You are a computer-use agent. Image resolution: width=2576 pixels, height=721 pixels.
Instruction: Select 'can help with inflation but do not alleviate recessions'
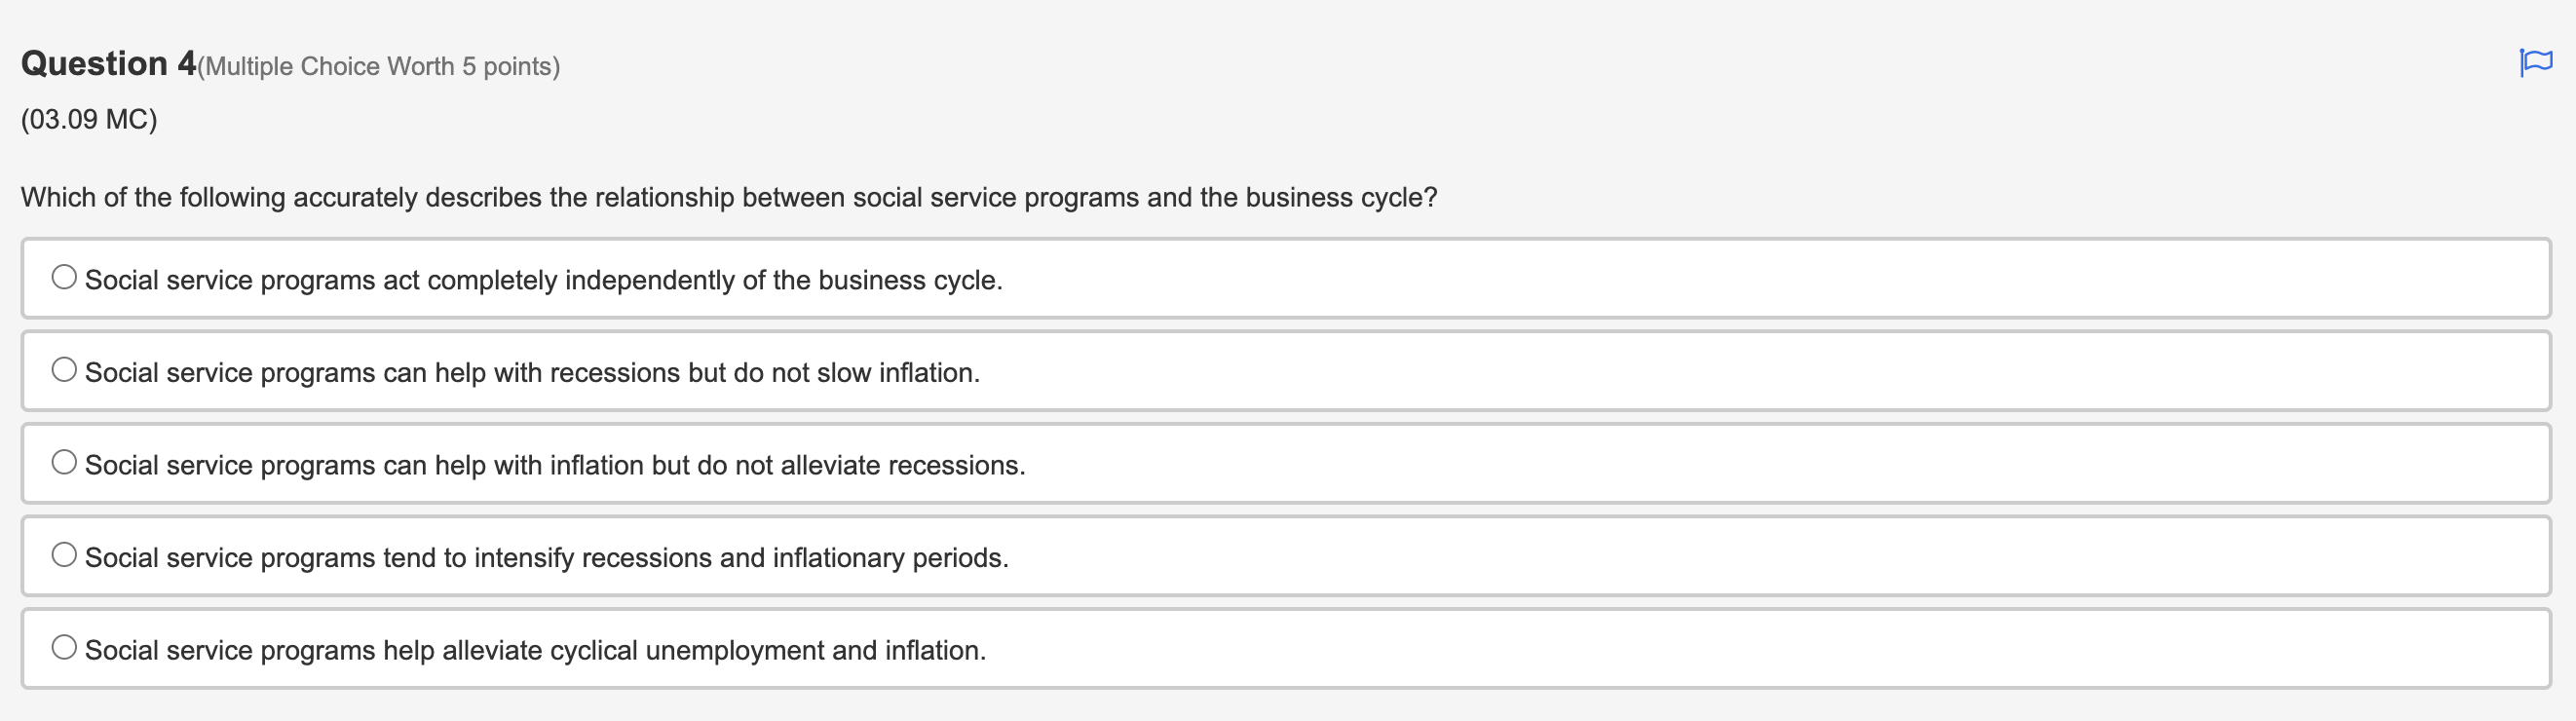pyautogui.click(x=64, y=461)
